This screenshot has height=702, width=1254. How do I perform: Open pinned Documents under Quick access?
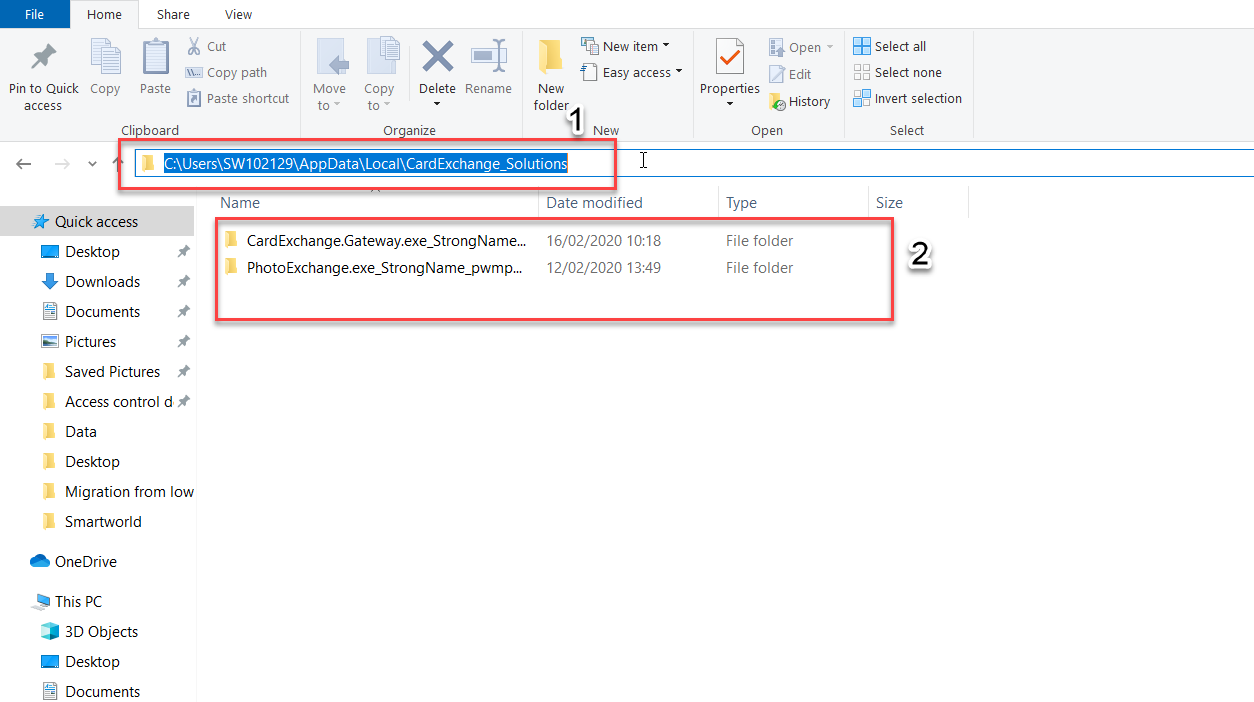102,311
